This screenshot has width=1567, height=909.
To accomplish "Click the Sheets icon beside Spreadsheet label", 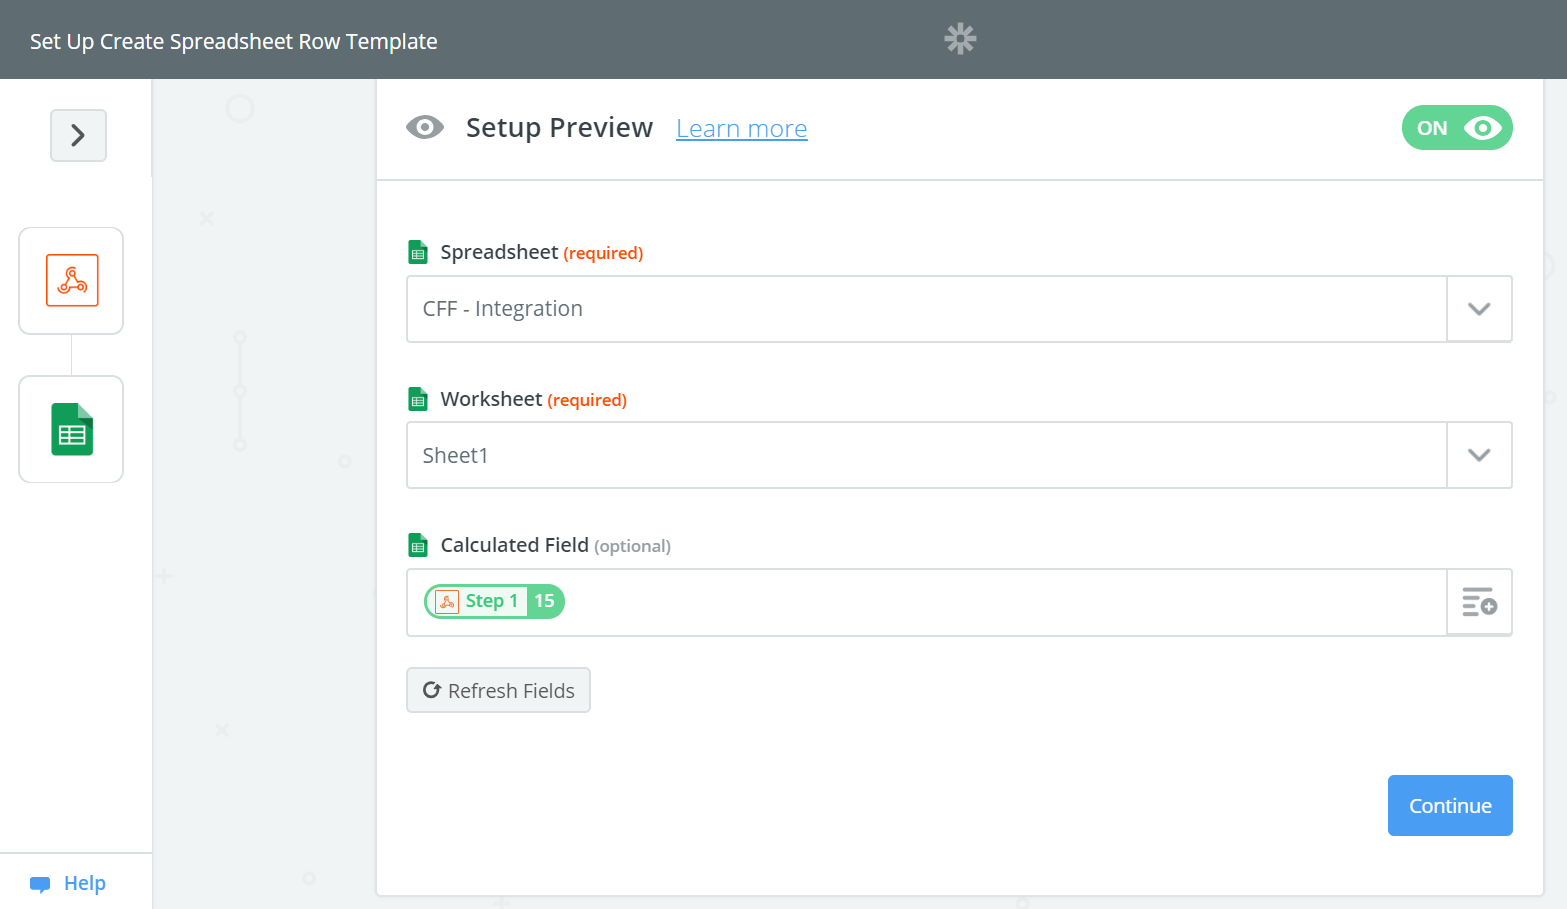I will [418, 253].
